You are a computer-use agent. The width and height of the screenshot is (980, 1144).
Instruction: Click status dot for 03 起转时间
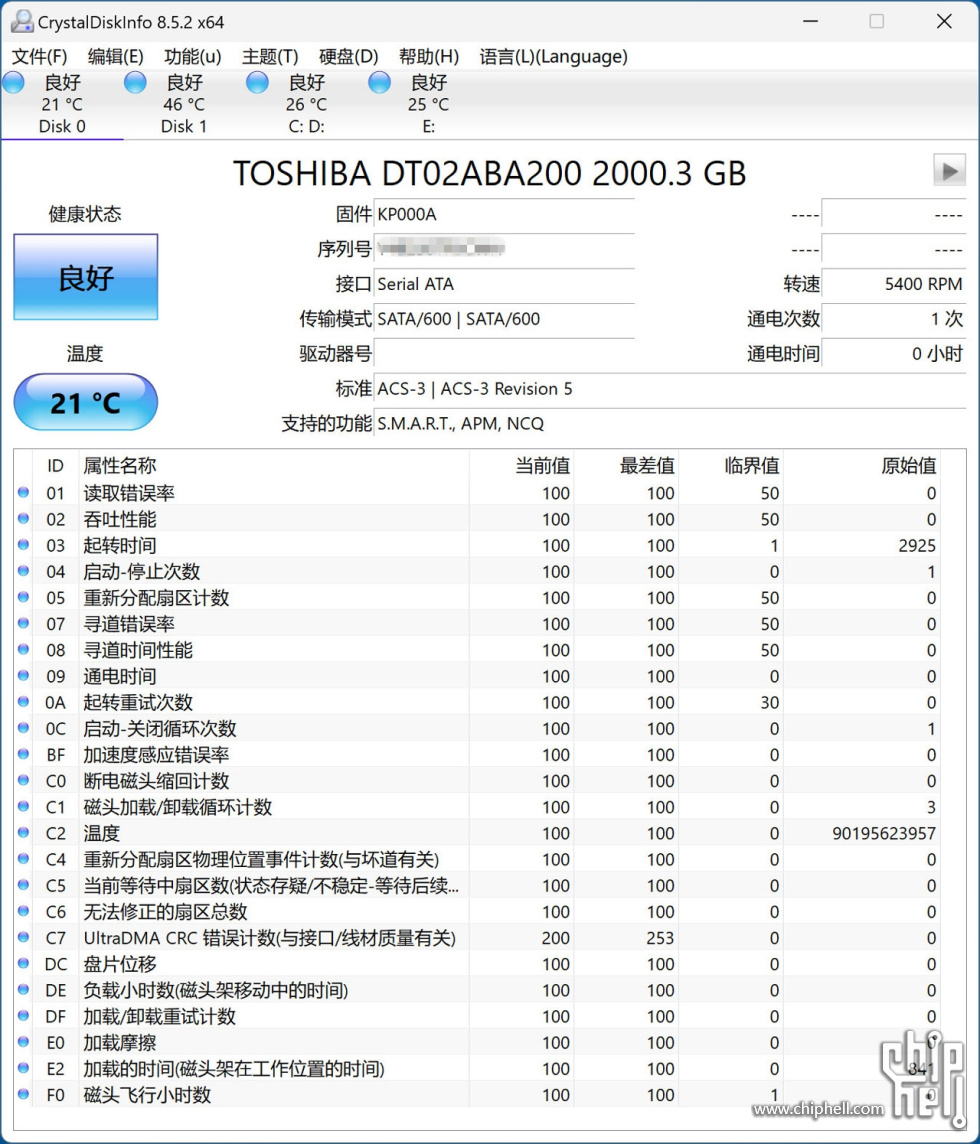[23, 545]
